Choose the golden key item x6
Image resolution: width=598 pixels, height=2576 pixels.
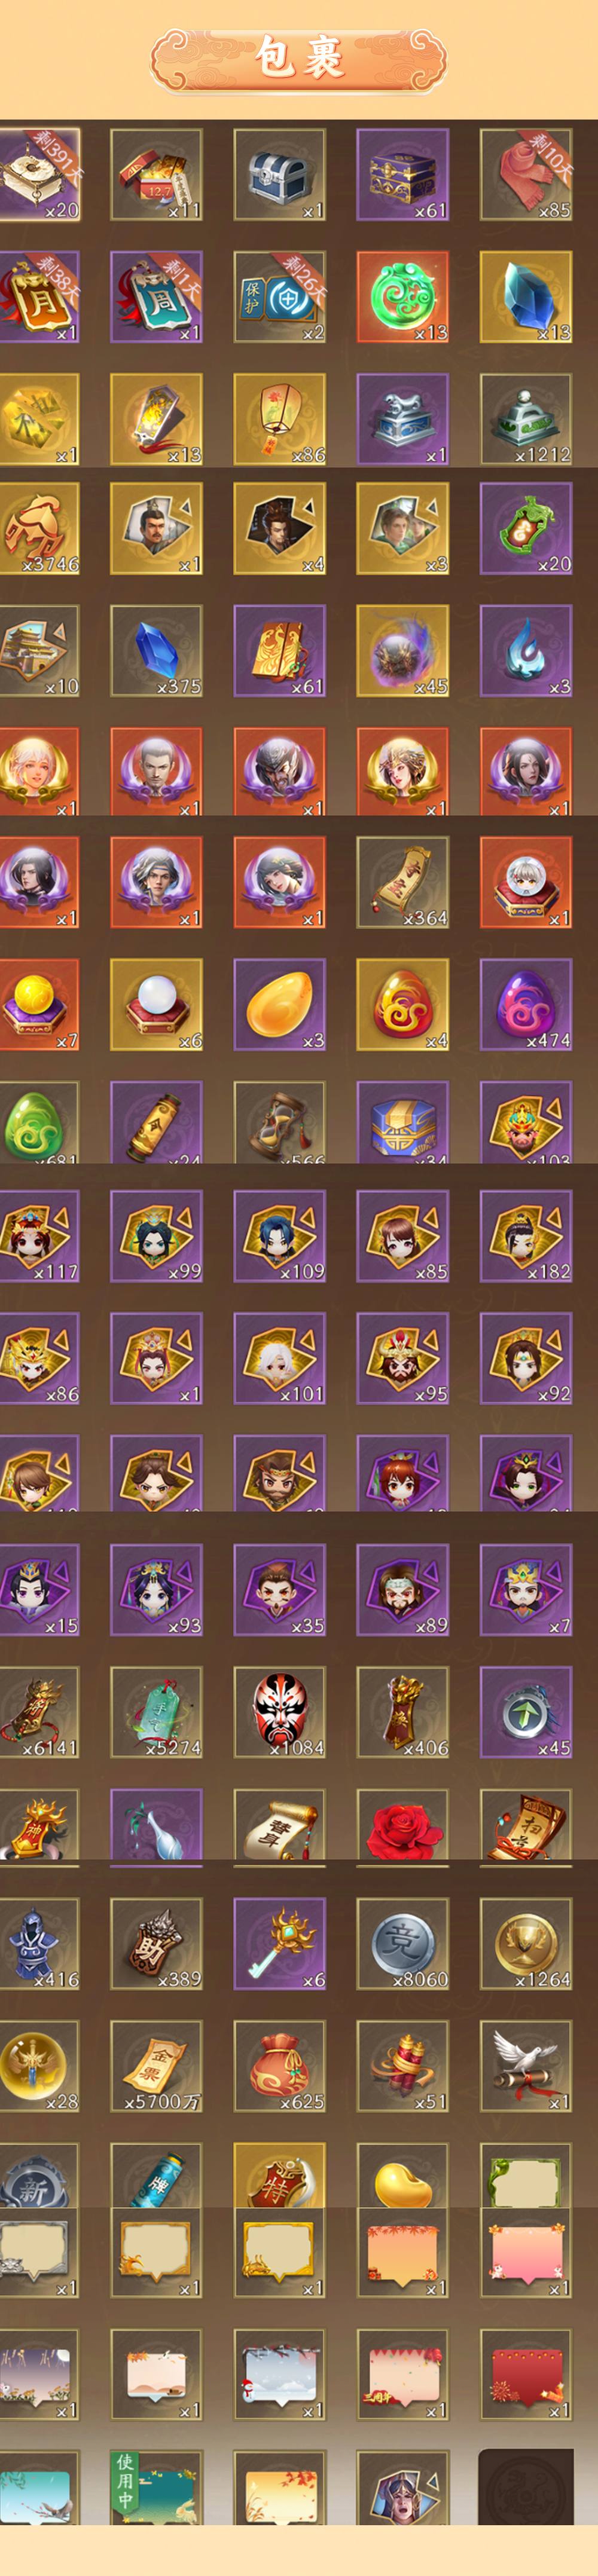pyautogui.click(x=279, y=1944)
